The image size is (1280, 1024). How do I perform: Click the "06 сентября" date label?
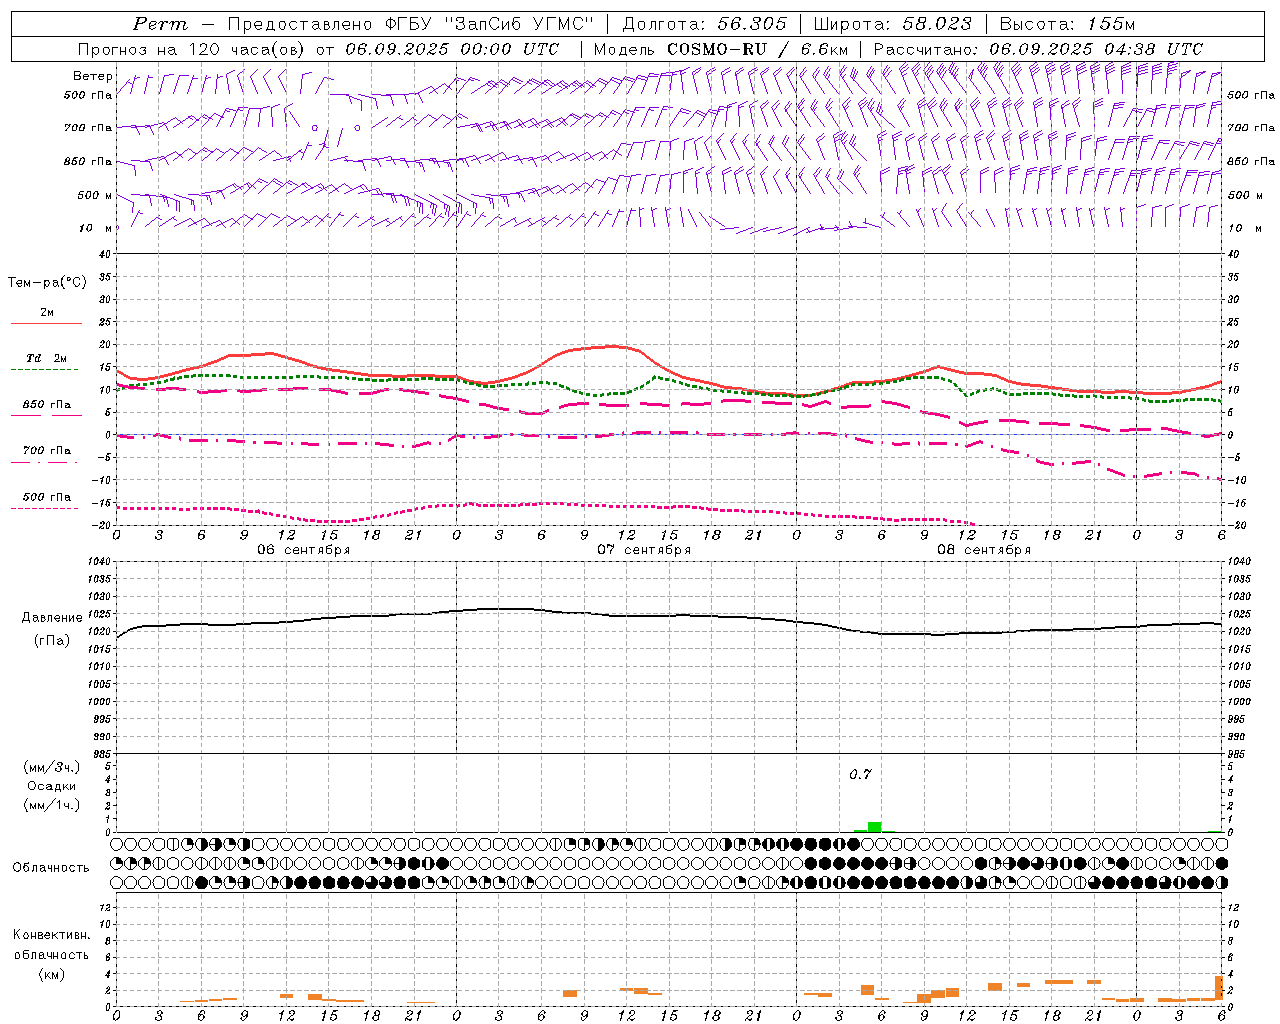click(x=304, y=550)
